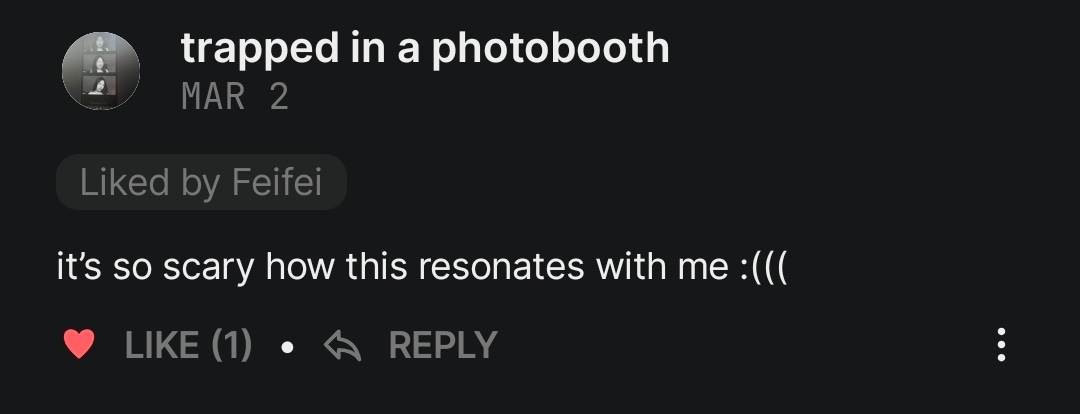Click the bullet separator between LIKE and REPLY
This screenshot has height=414, width=1080.
tap(288, 347)
